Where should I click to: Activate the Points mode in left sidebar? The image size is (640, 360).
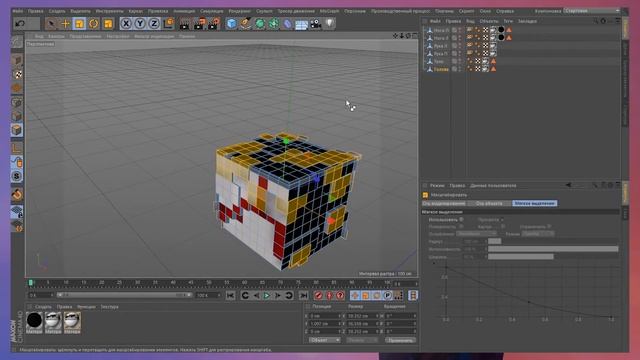click(x=16, y=102)
